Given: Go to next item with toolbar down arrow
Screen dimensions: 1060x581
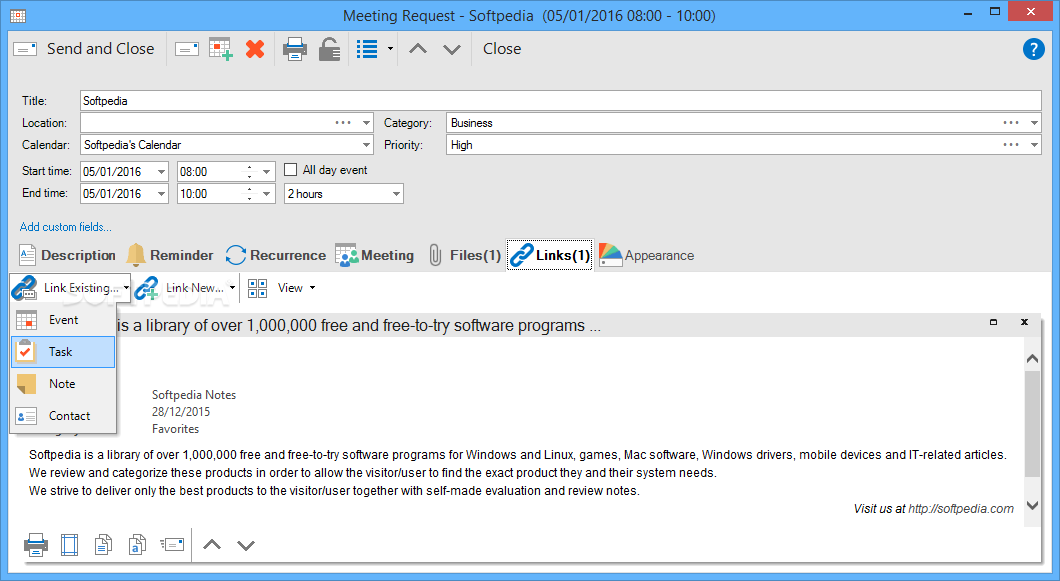Looking at the screenshot, I should click(452, 49).
